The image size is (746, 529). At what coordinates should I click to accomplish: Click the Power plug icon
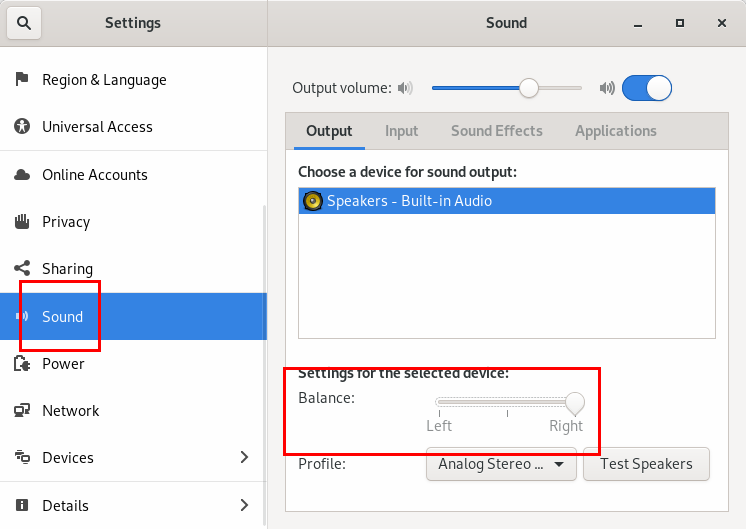pyautogui.click(x=22, y=364)
